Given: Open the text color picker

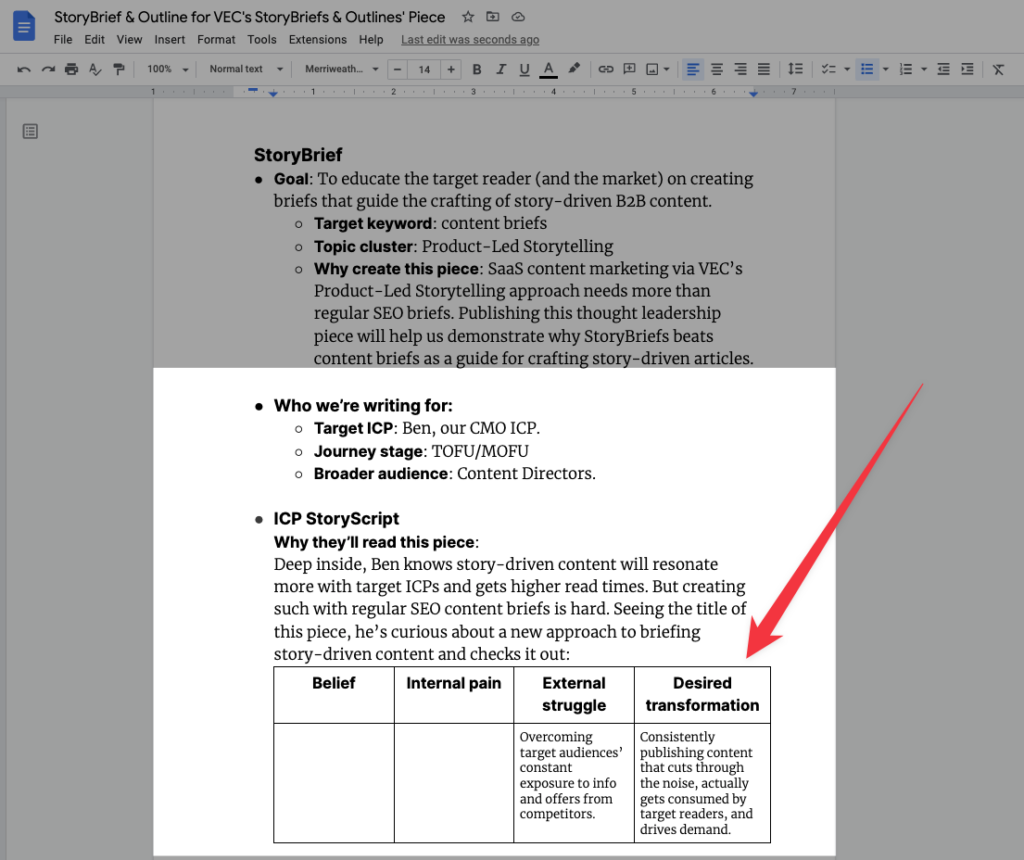Looking at the screenshot, I should pyautogui.click(x=549, y=69).
